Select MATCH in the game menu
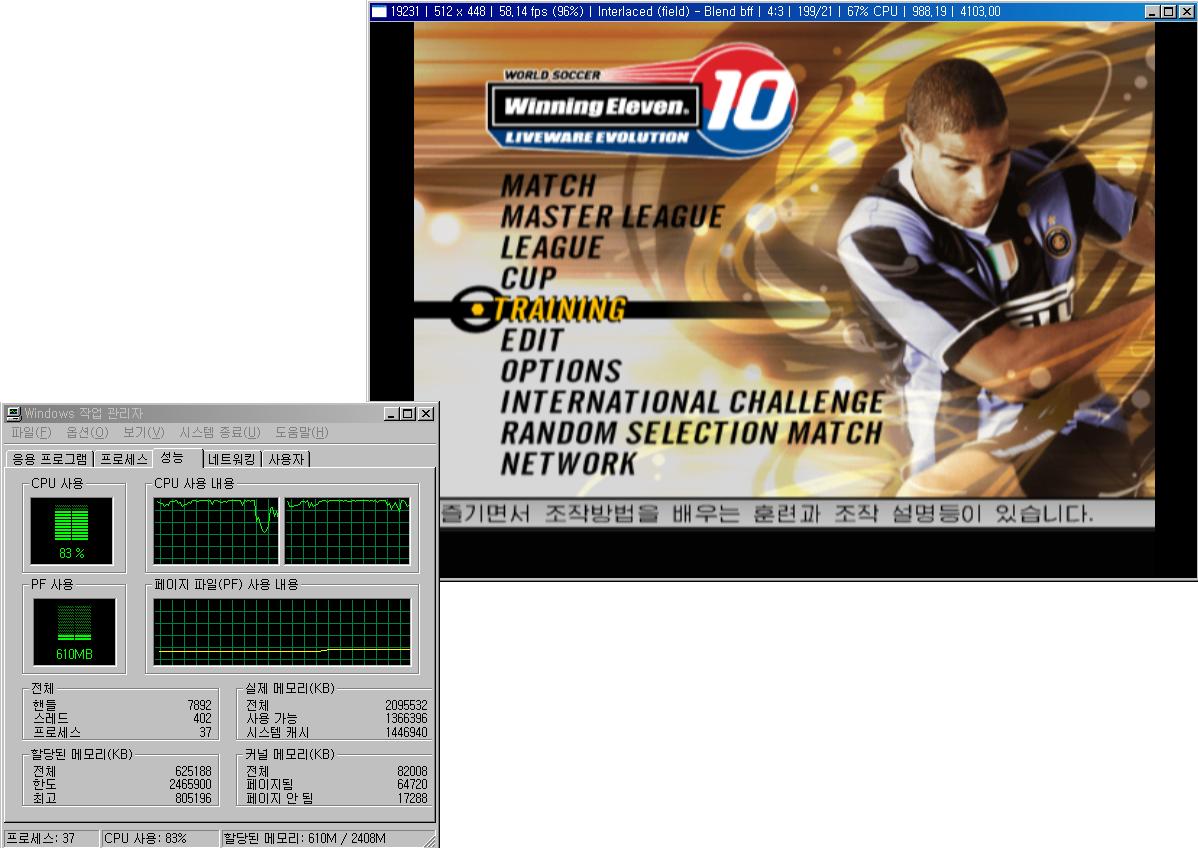 [549, 186]
